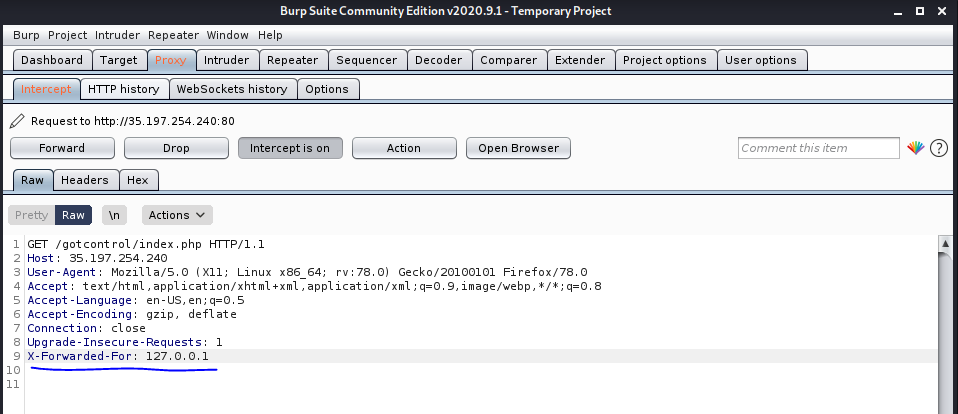View the HTTP history sub-tab
This screenshot has height=414, width=958.
click(123, 89)
